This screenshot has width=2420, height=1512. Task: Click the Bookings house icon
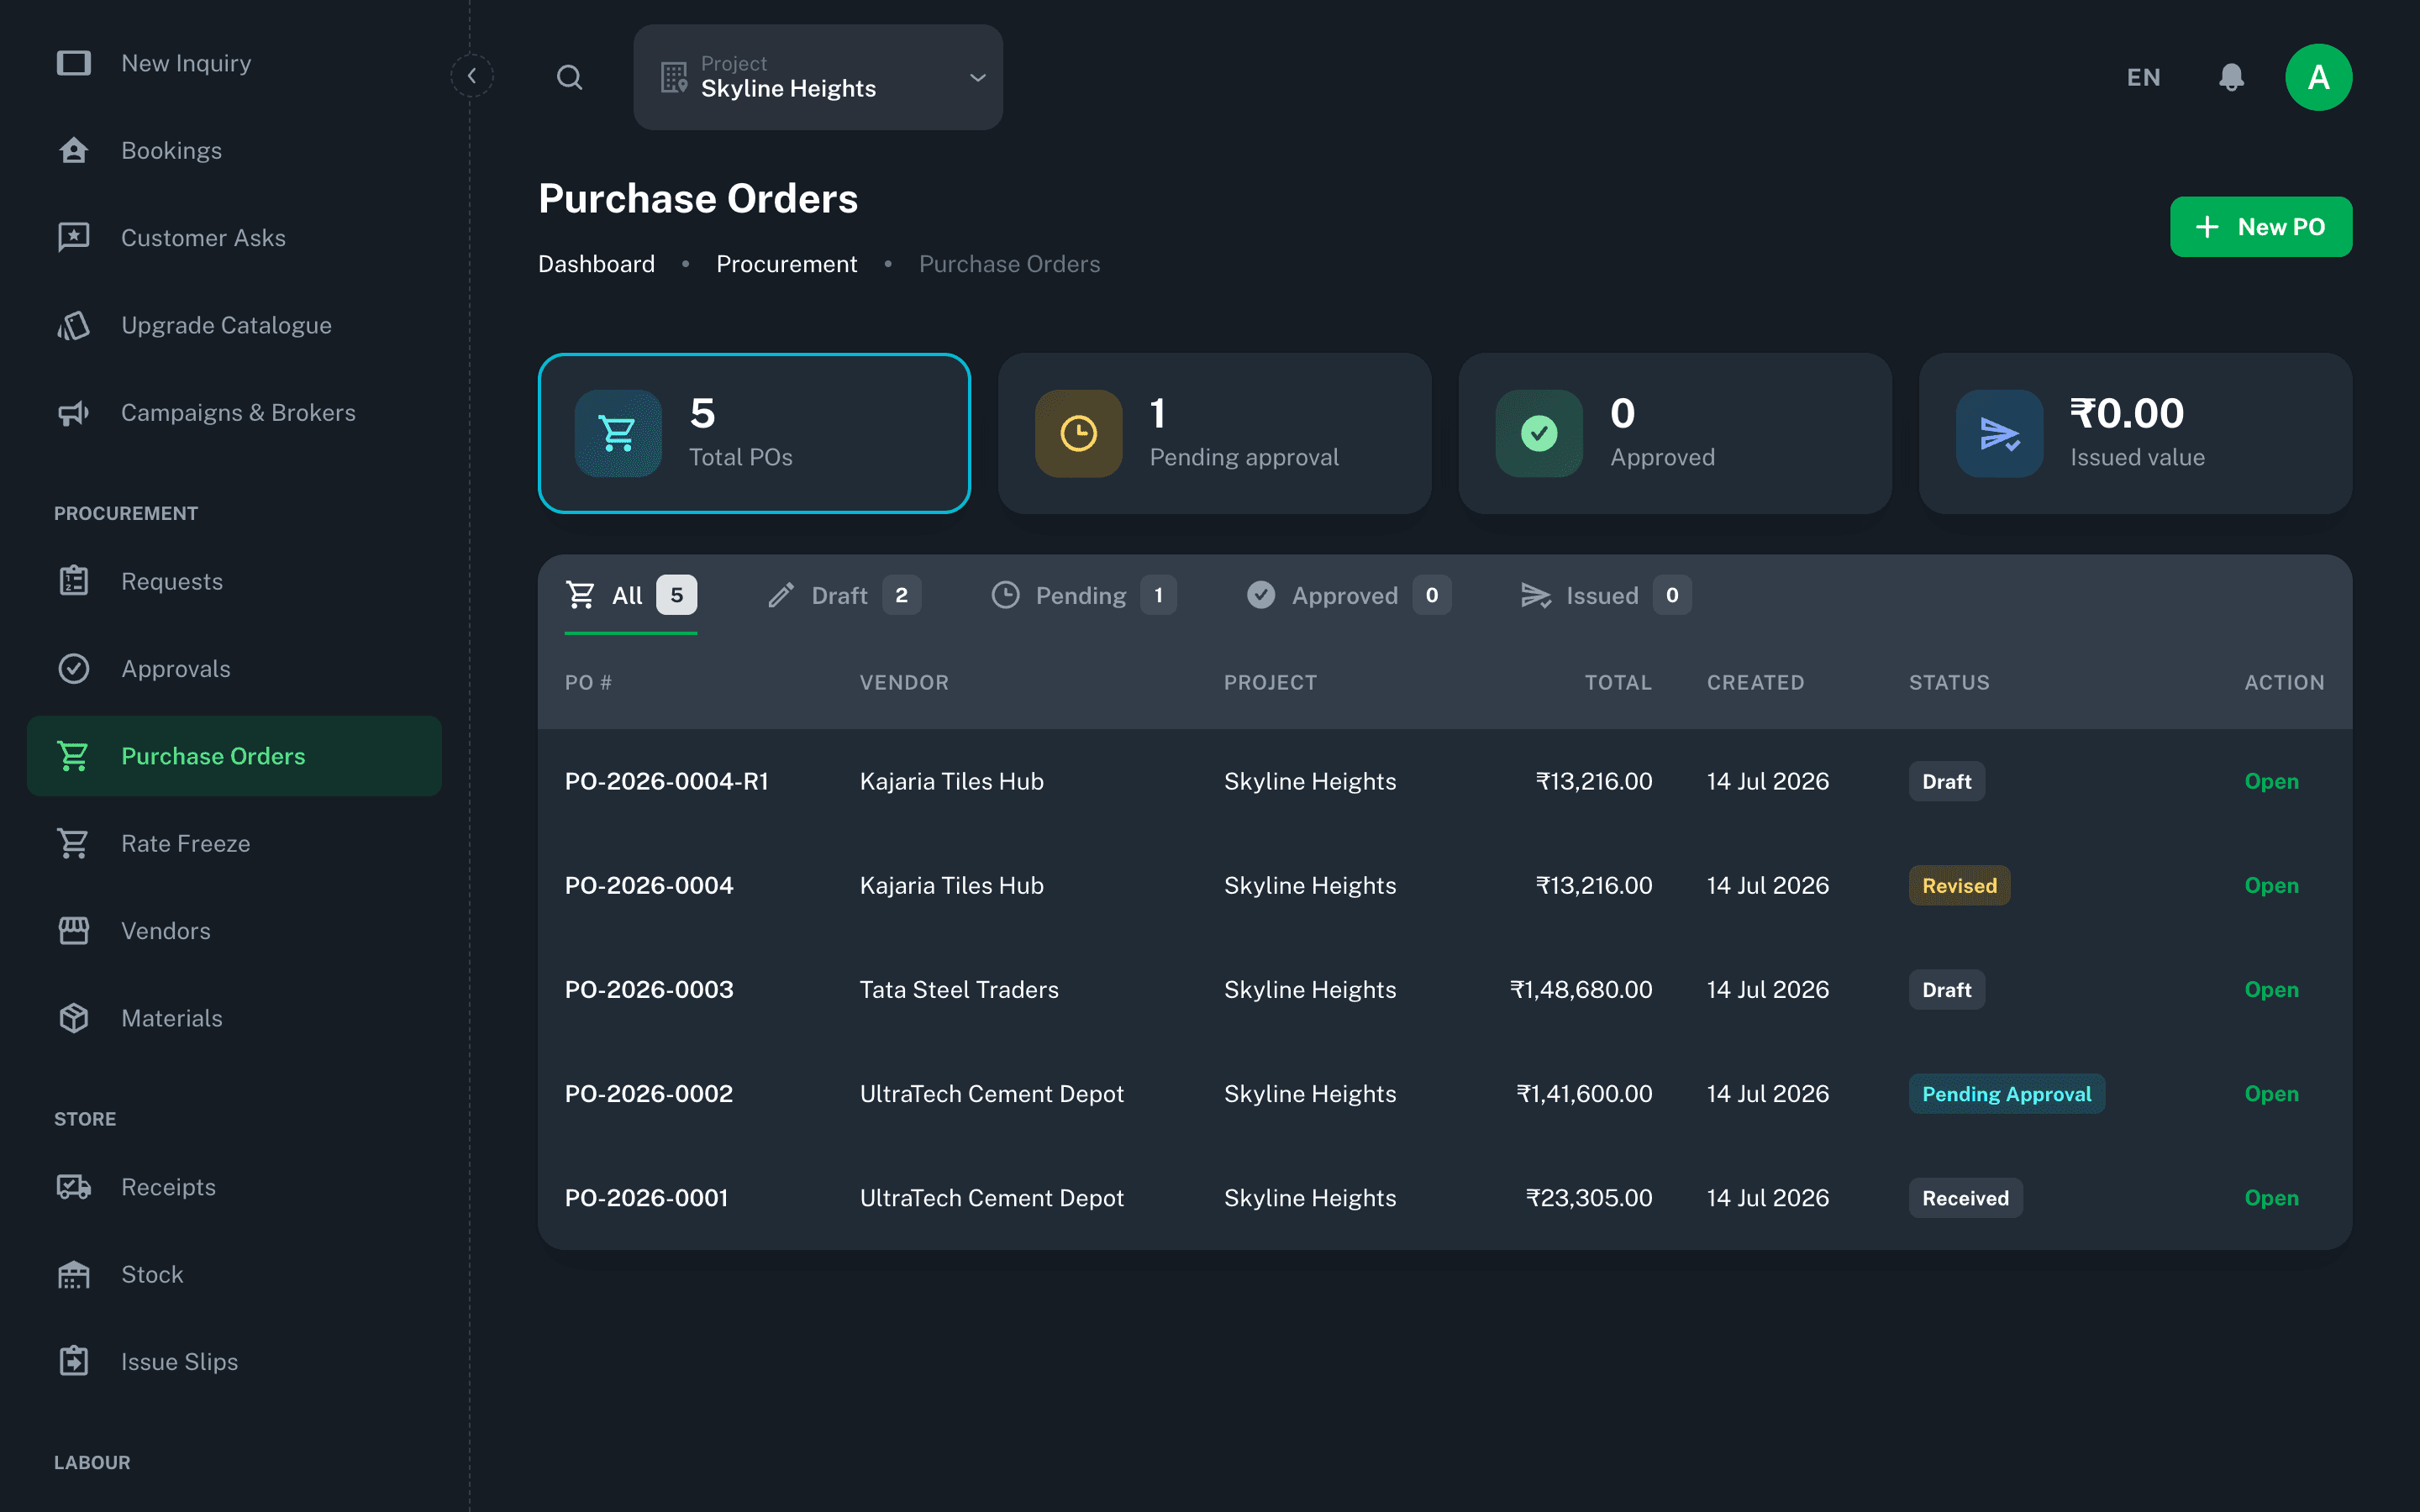[x=73, y=150]
